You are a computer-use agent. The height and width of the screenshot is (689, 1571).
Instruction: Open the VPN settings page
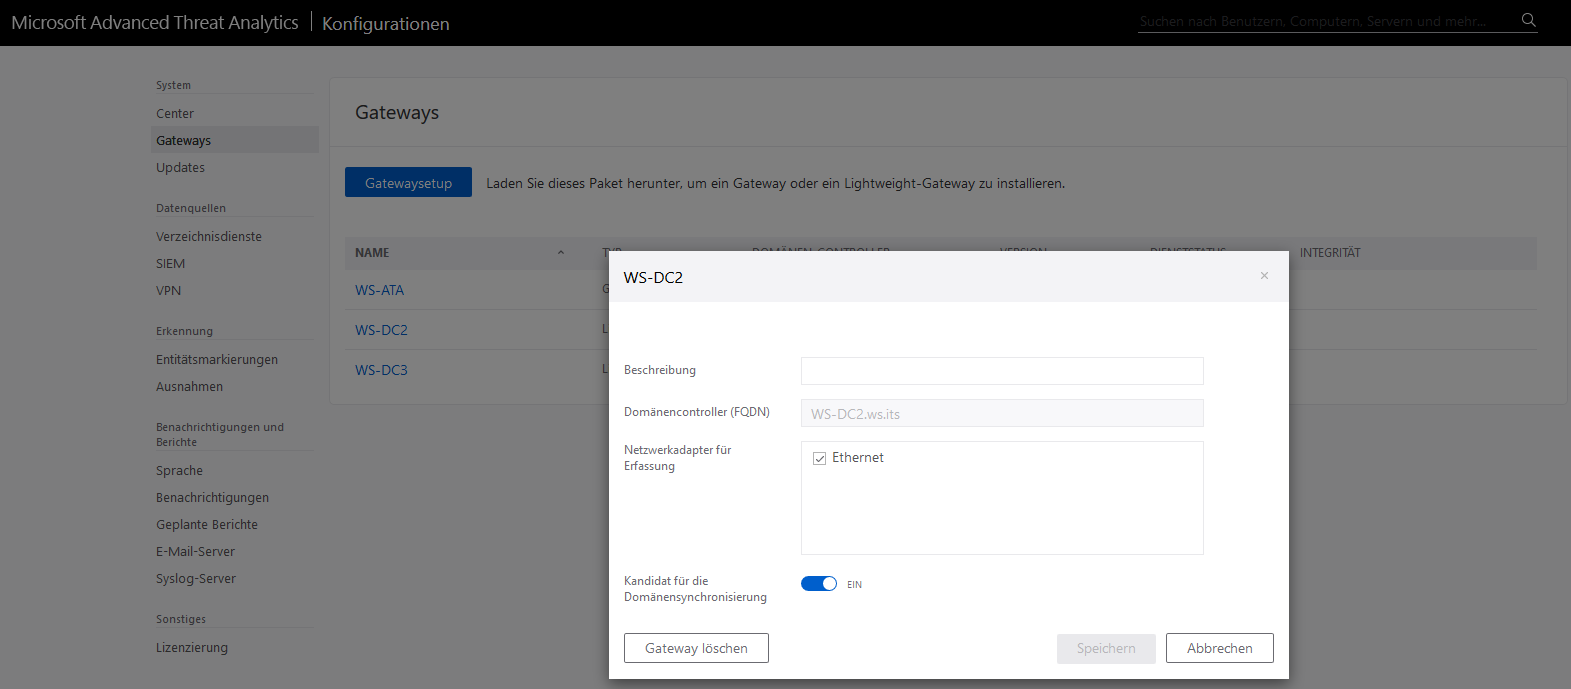[168, 291]
